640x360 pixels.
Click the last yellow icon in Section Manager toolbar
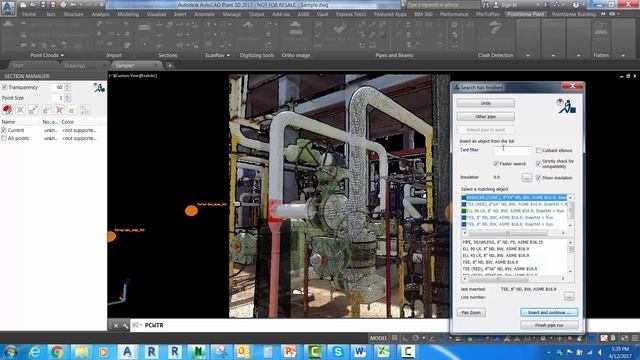(85, 109)
